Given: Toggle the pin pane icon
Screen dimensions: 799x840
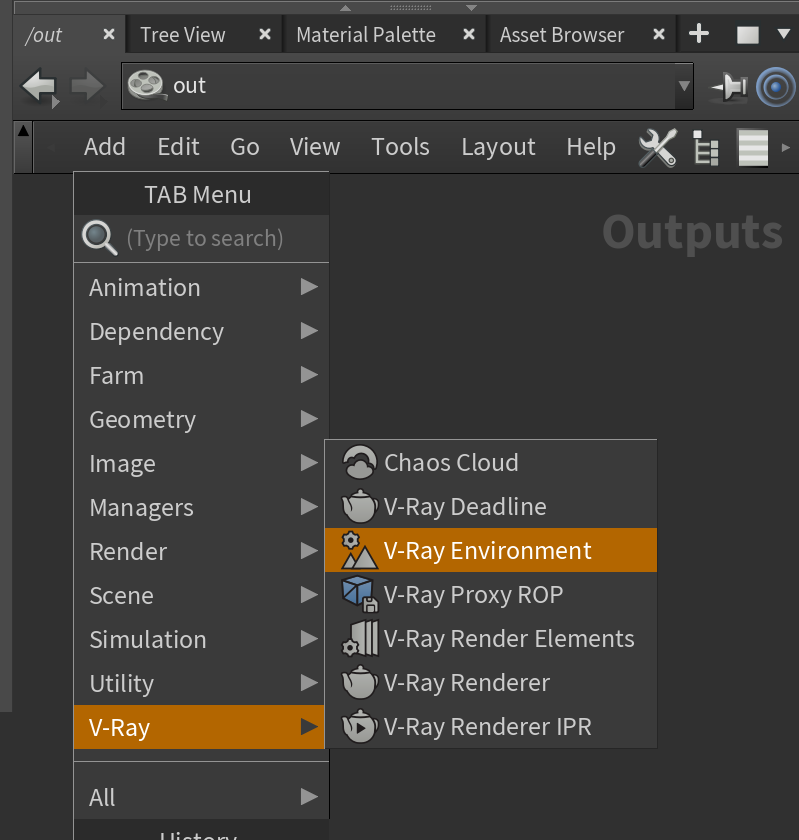Looking at the screenshot, I should pyautogui.click(x=729, y=87).
